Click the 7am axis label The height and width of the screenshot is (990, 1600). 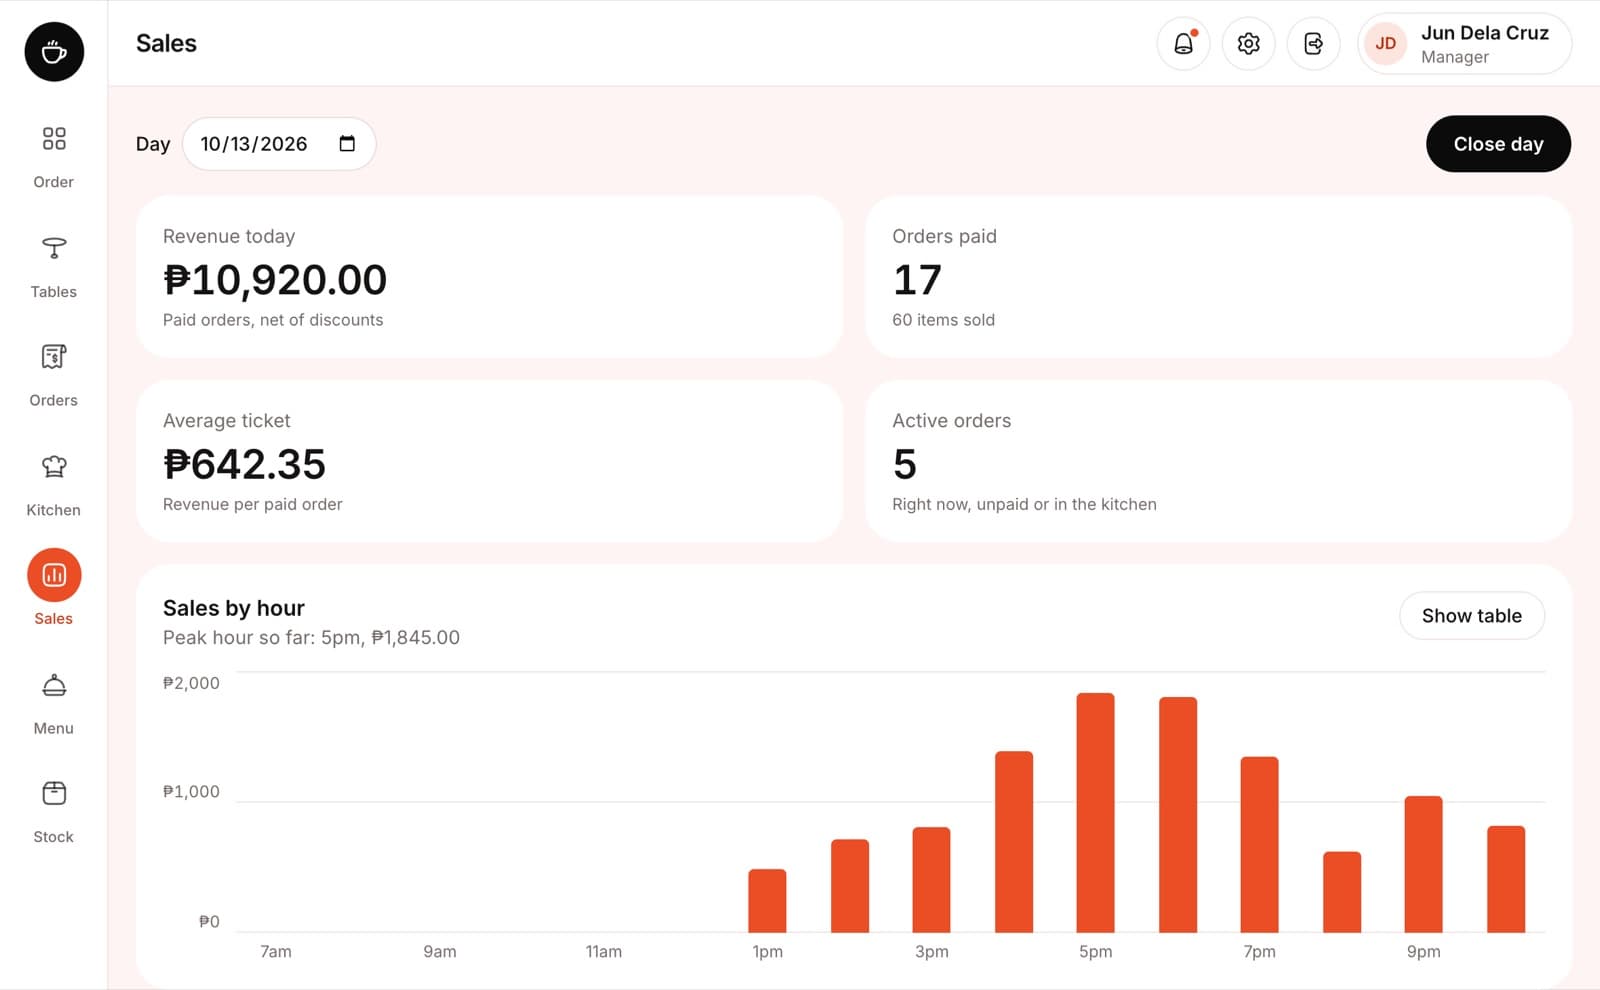coord(276,951)
